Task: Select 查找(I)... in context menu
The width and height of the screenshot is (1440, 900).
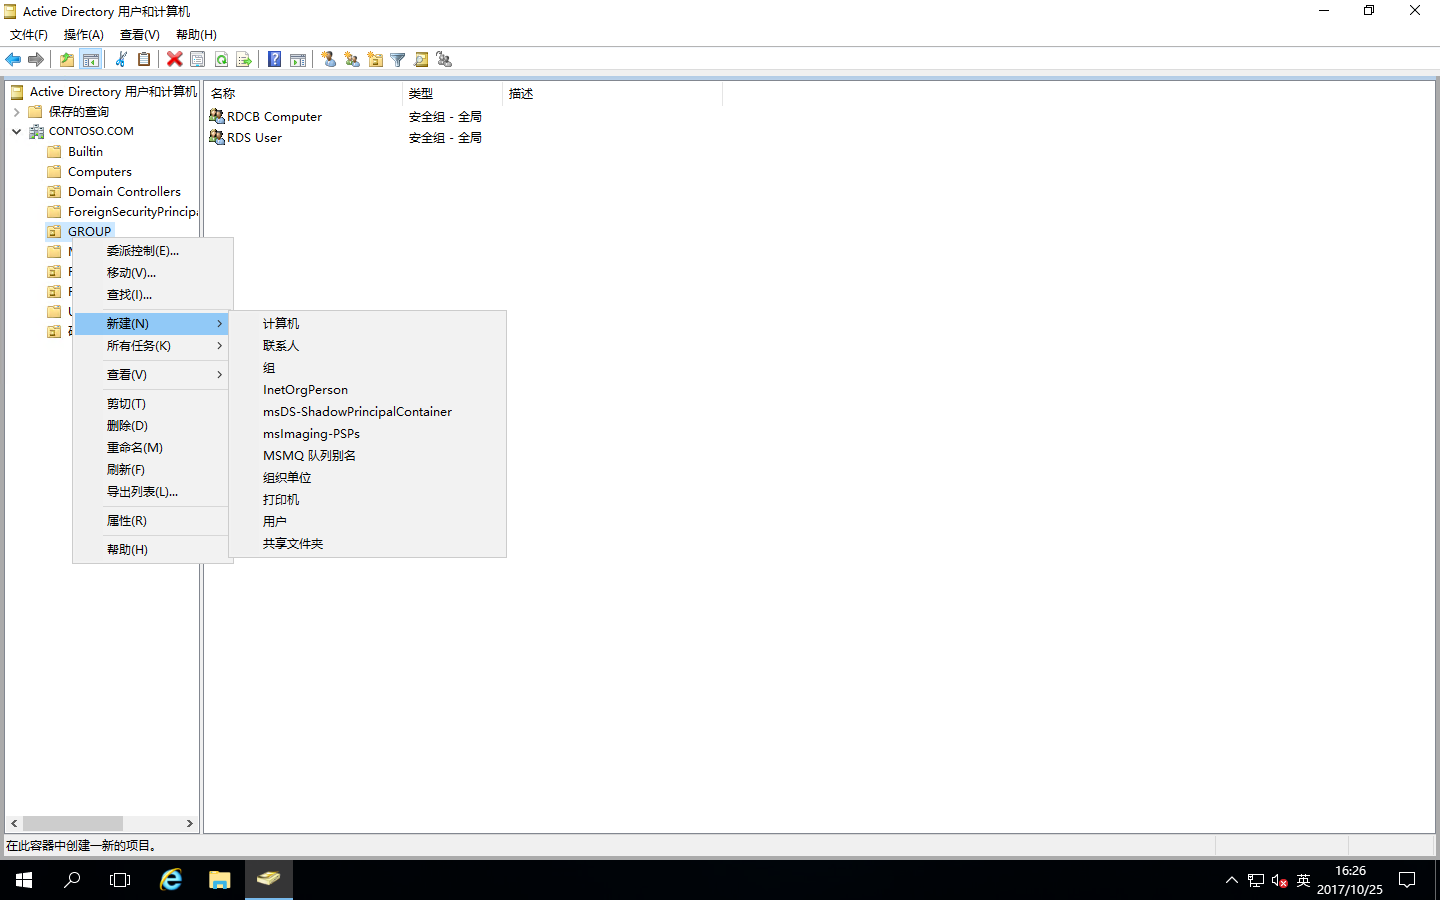Action: click(x=153, y=295)
